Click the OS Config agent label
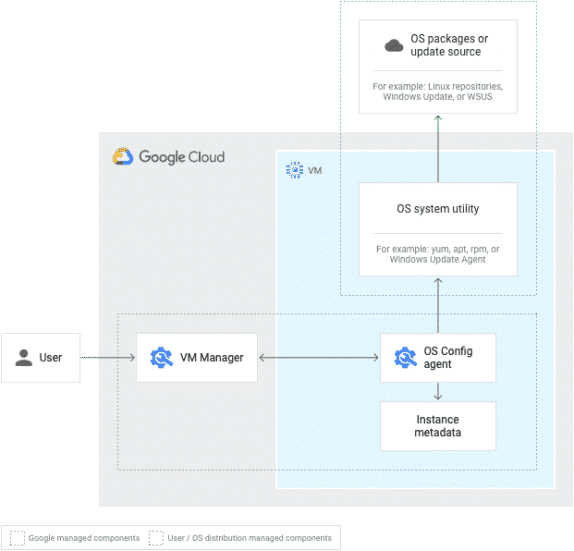The width and height of the screenshot is (574, 551). [x=448, y=358]
